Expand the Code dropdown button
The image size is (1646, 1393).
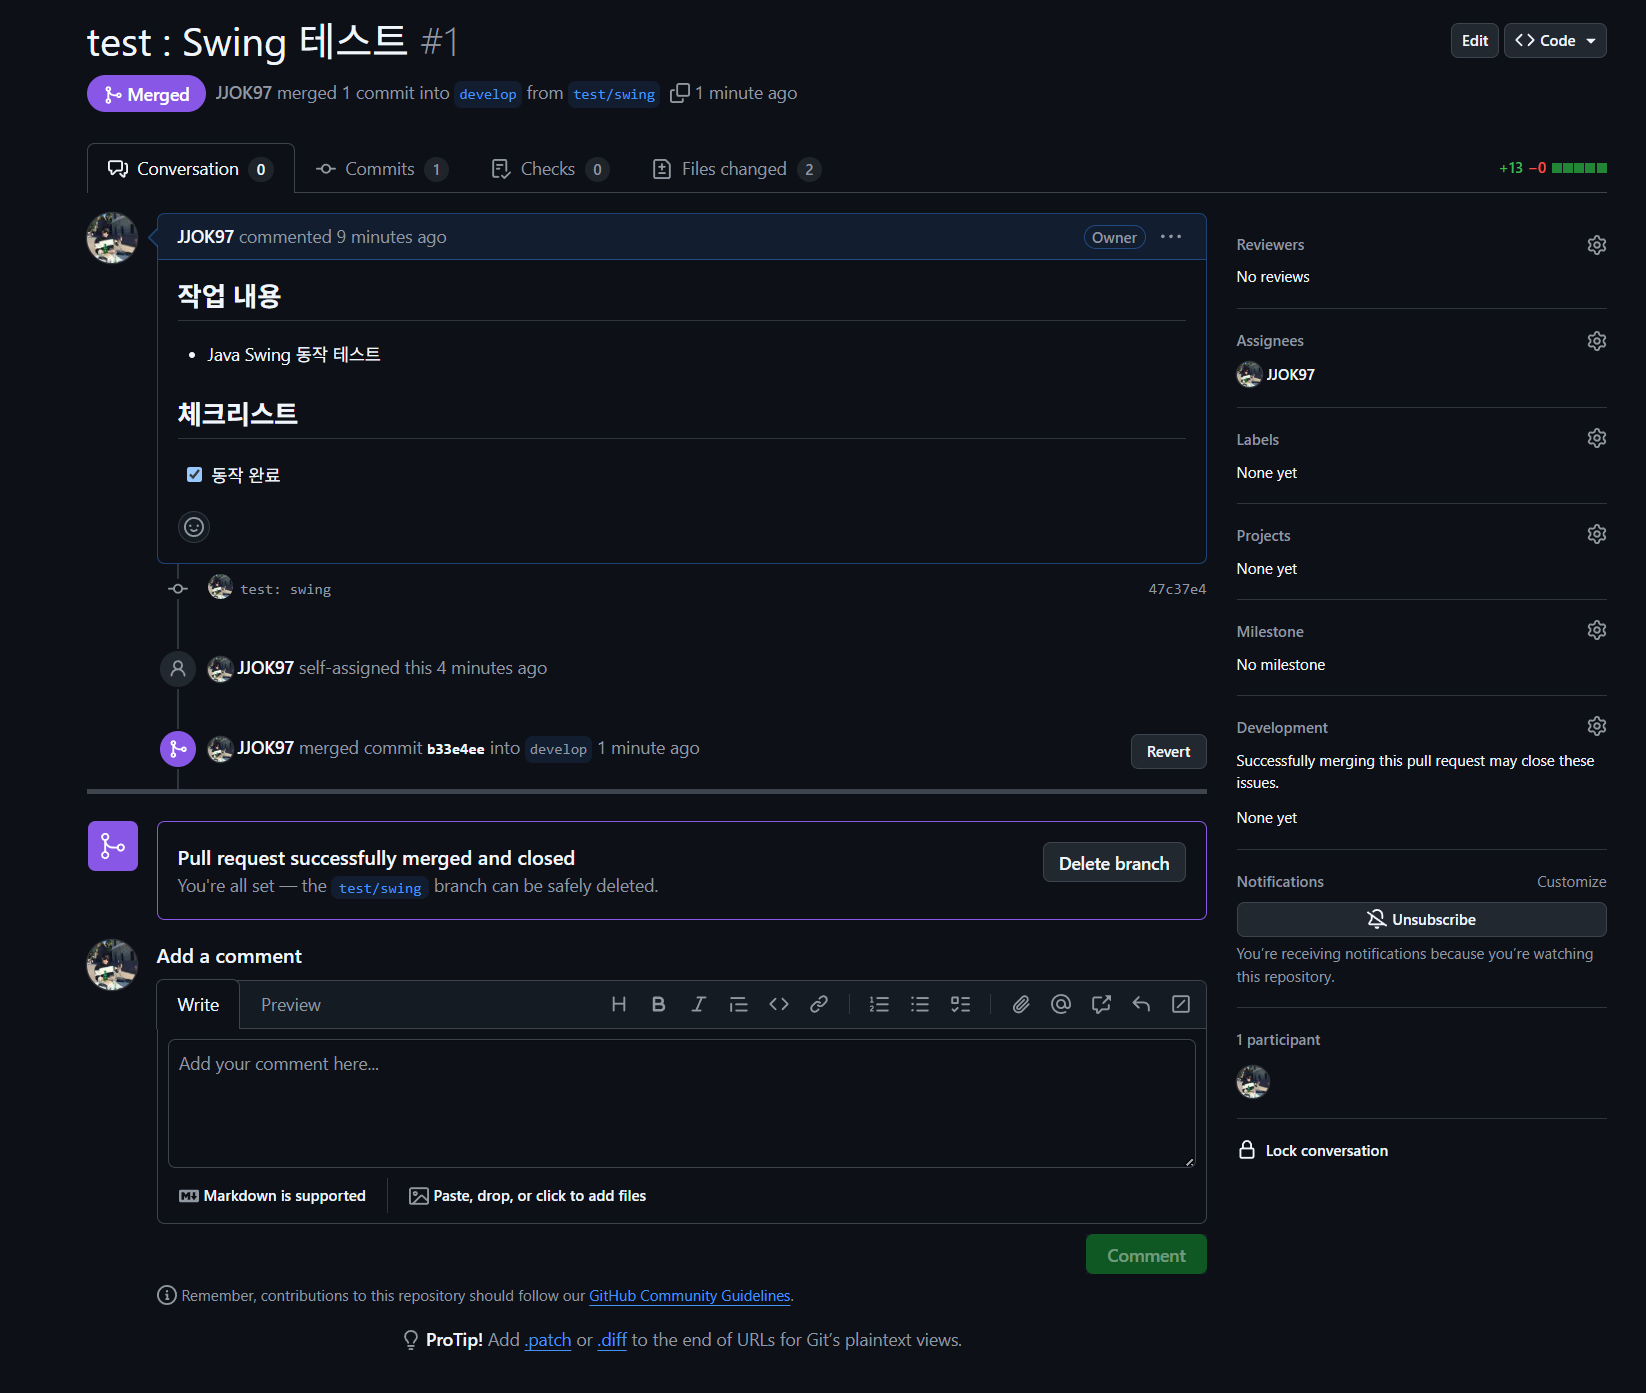coord(1555,41)
